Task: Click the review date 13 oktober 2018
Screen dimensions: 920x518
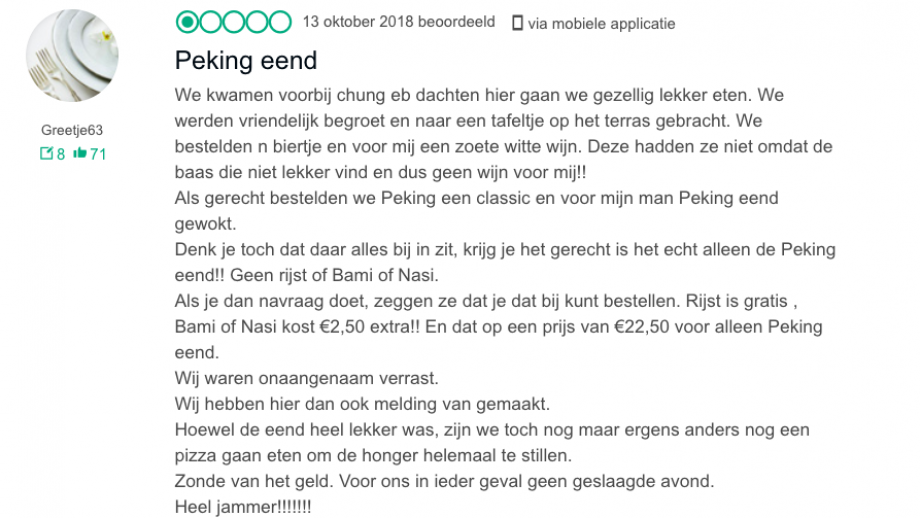Action: tap(358, 22)
